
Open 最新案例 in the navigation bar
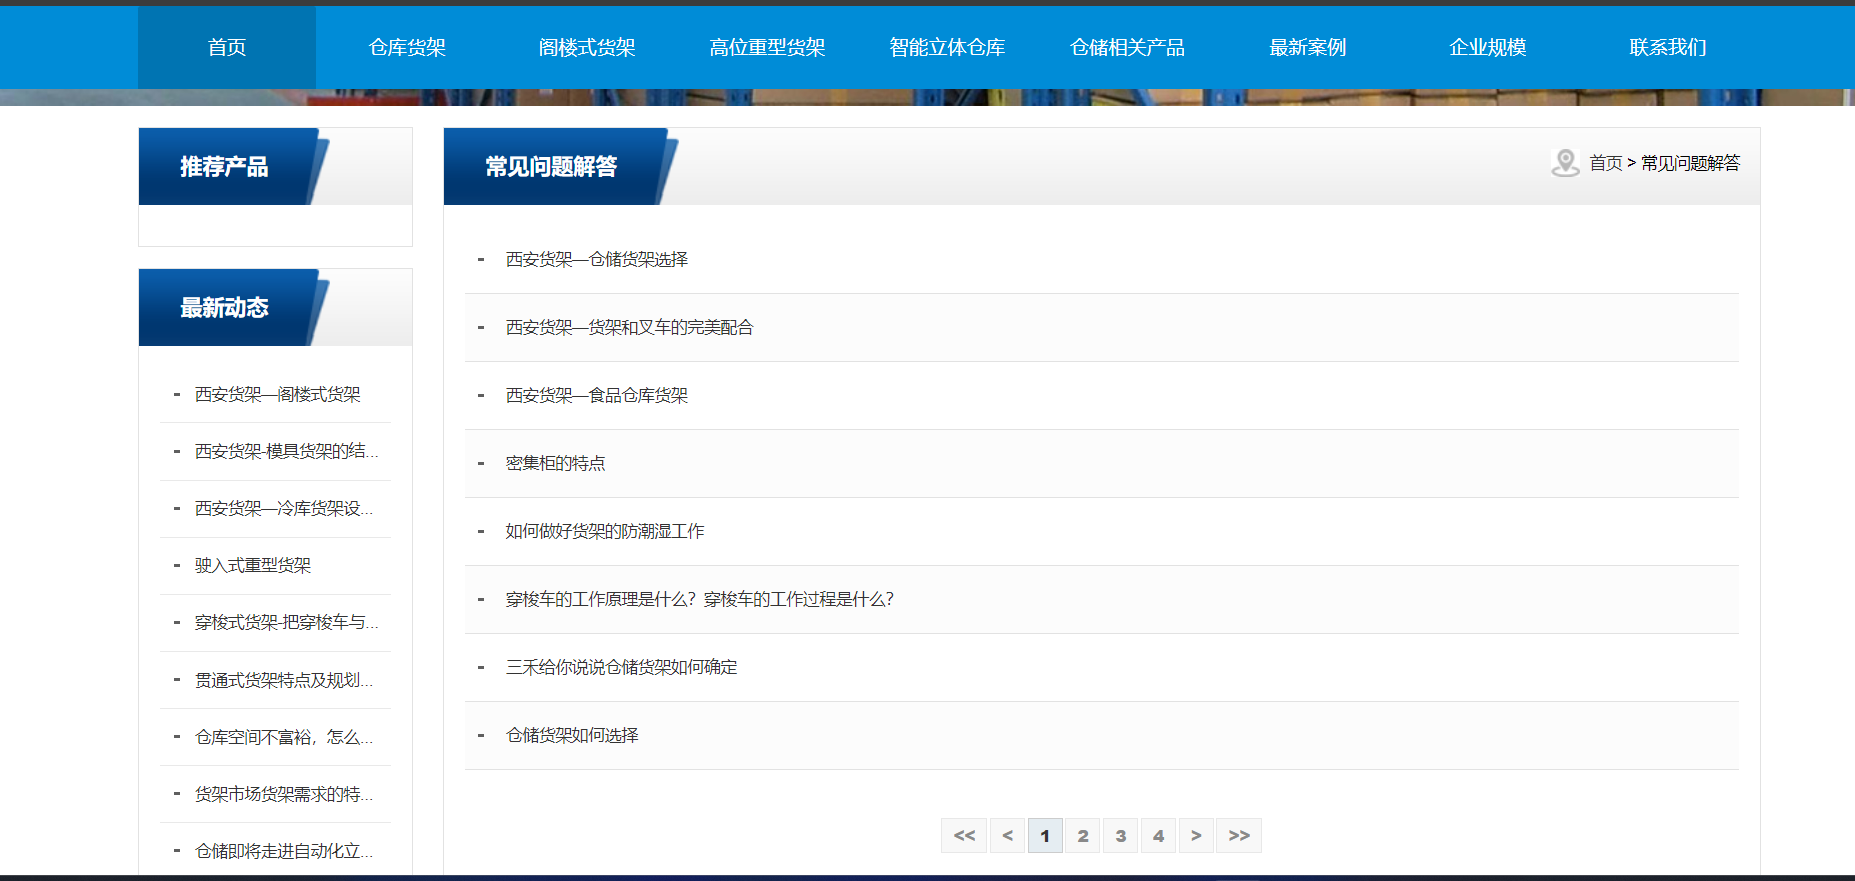1307,47
